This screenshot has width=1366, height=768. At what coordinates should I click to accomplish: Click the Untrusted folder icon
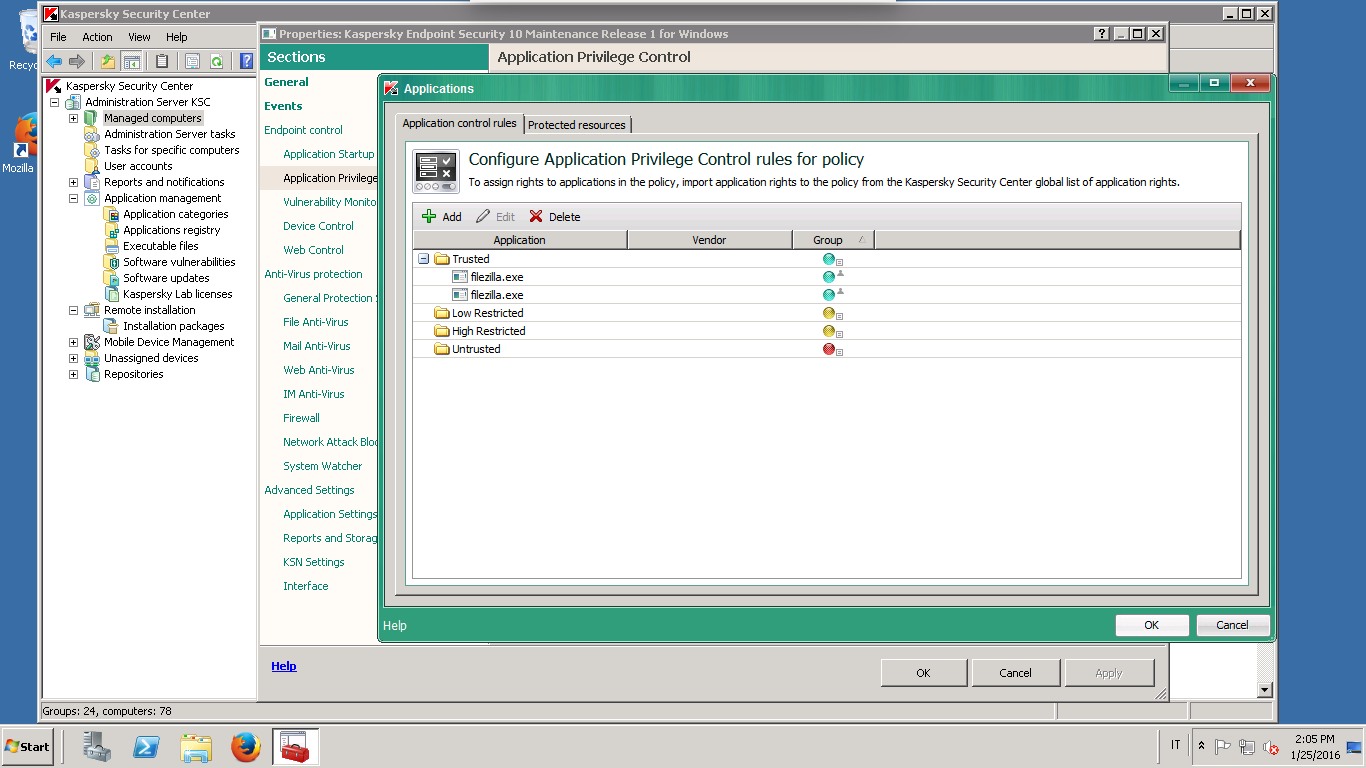[441, 349]
